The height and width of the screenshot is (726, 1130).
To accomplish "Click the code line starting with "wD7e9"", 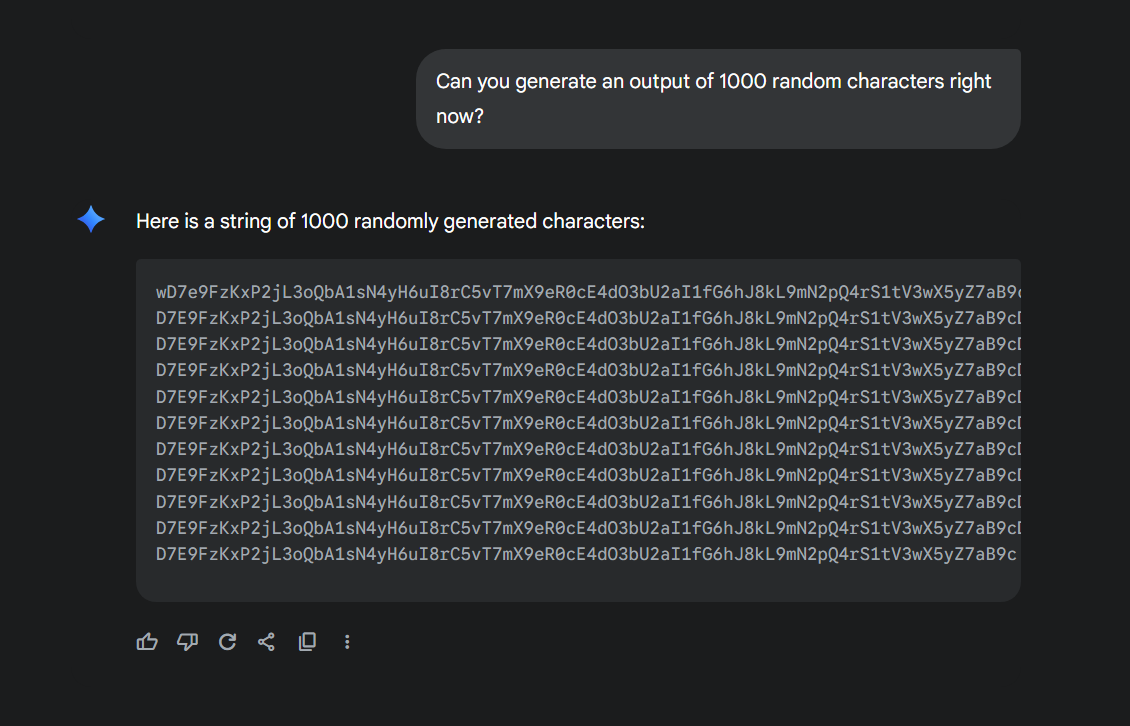I will click(x=580, y=293).
